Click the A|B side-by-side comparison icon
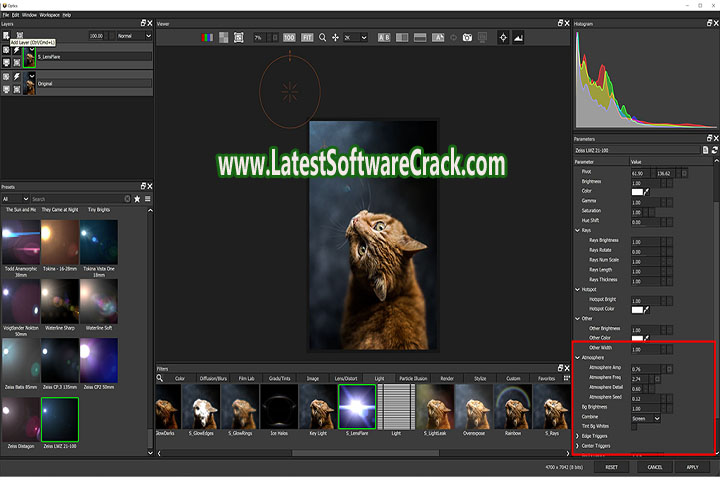720x480 pixels. (385, 37)
